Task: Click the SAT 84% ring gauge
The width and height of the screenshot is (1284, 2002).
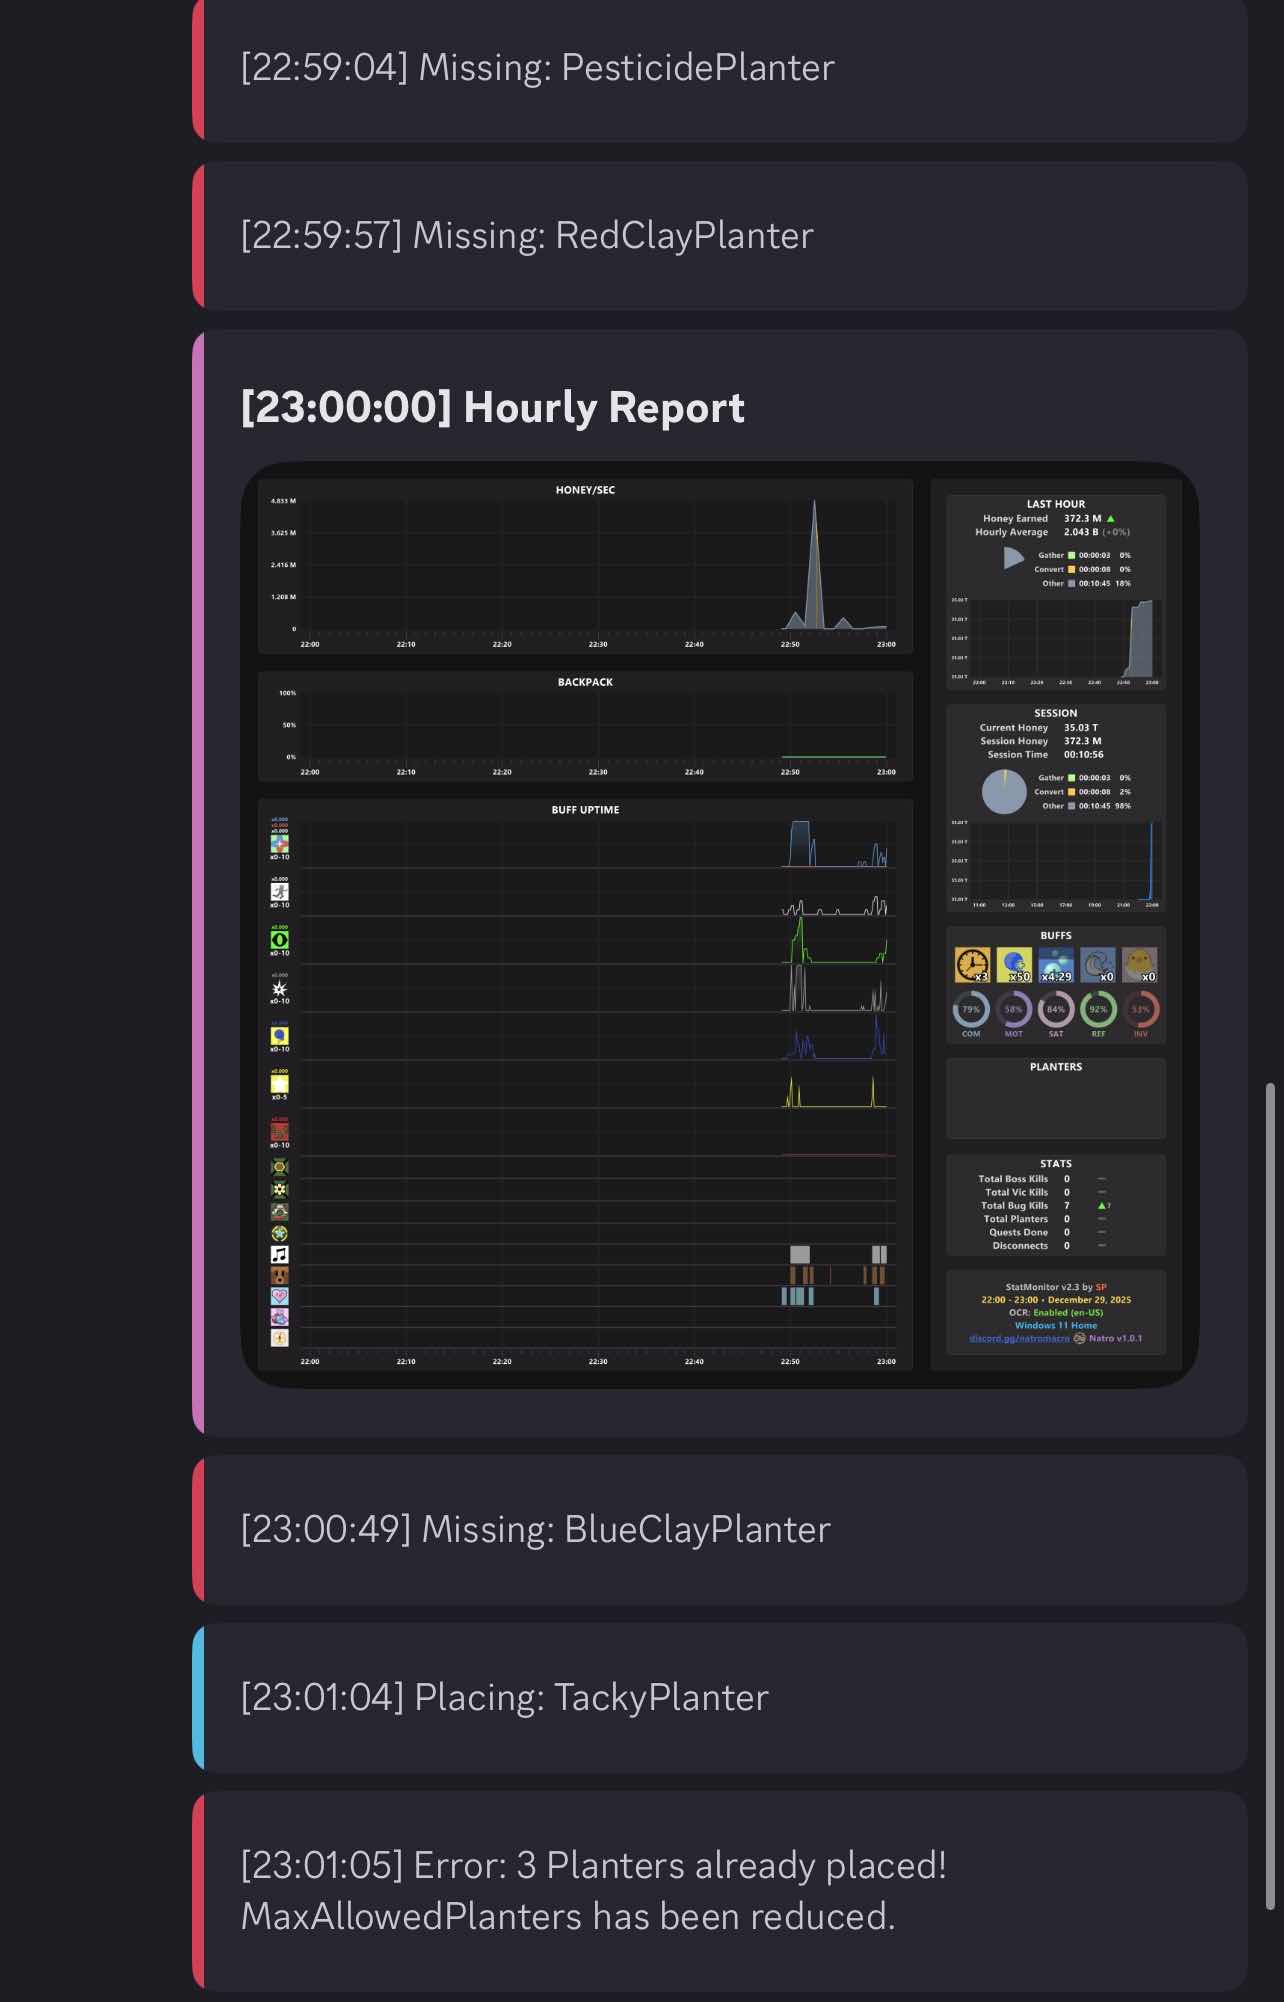Action: (1056, 1010)
